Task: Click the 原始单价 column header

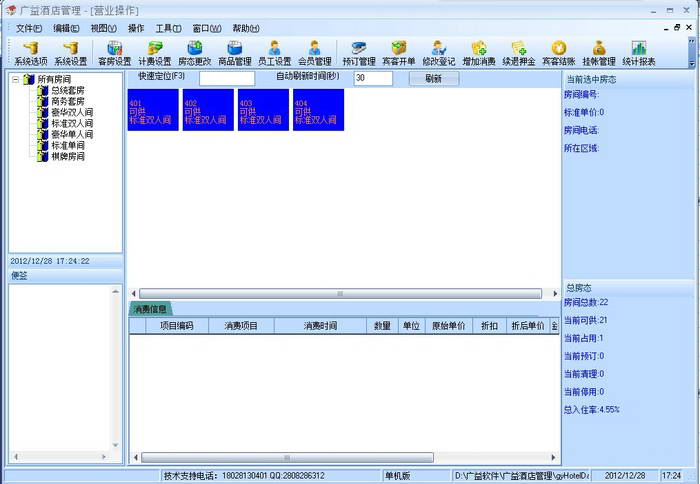Action: tap(449, 326)
